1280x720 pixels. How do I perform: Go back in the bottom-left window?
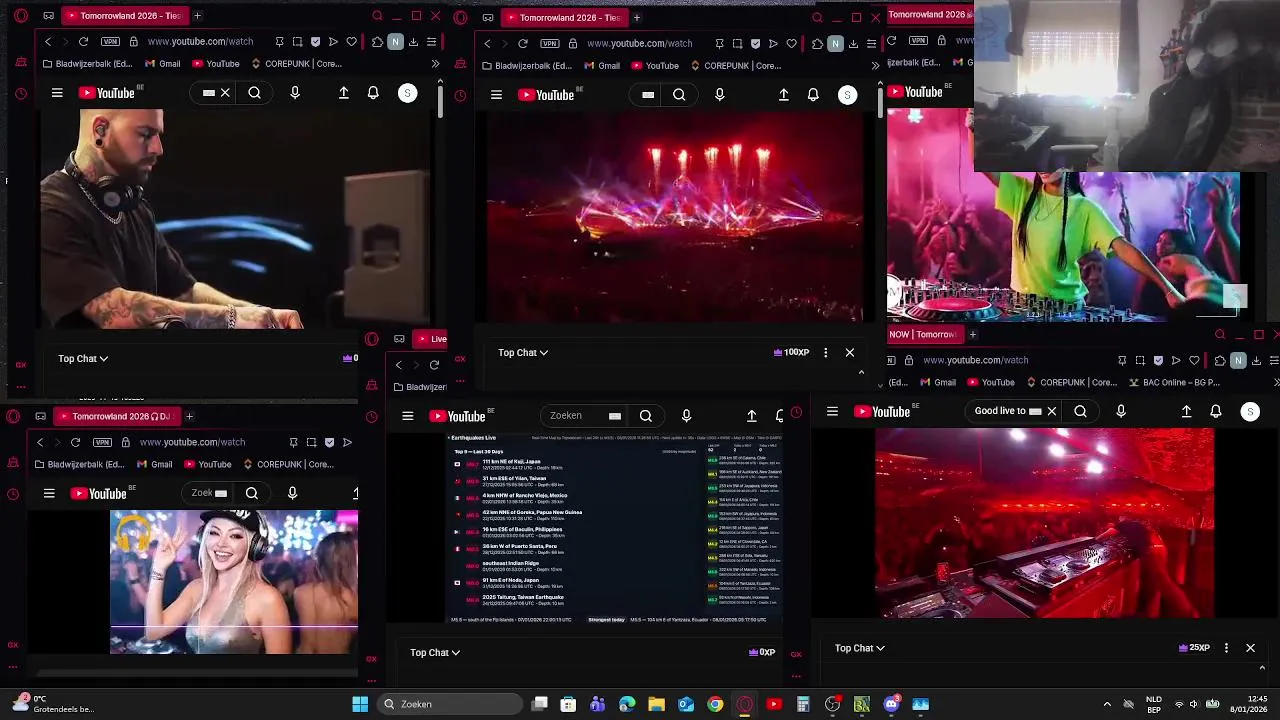click(x=40, y=442)
